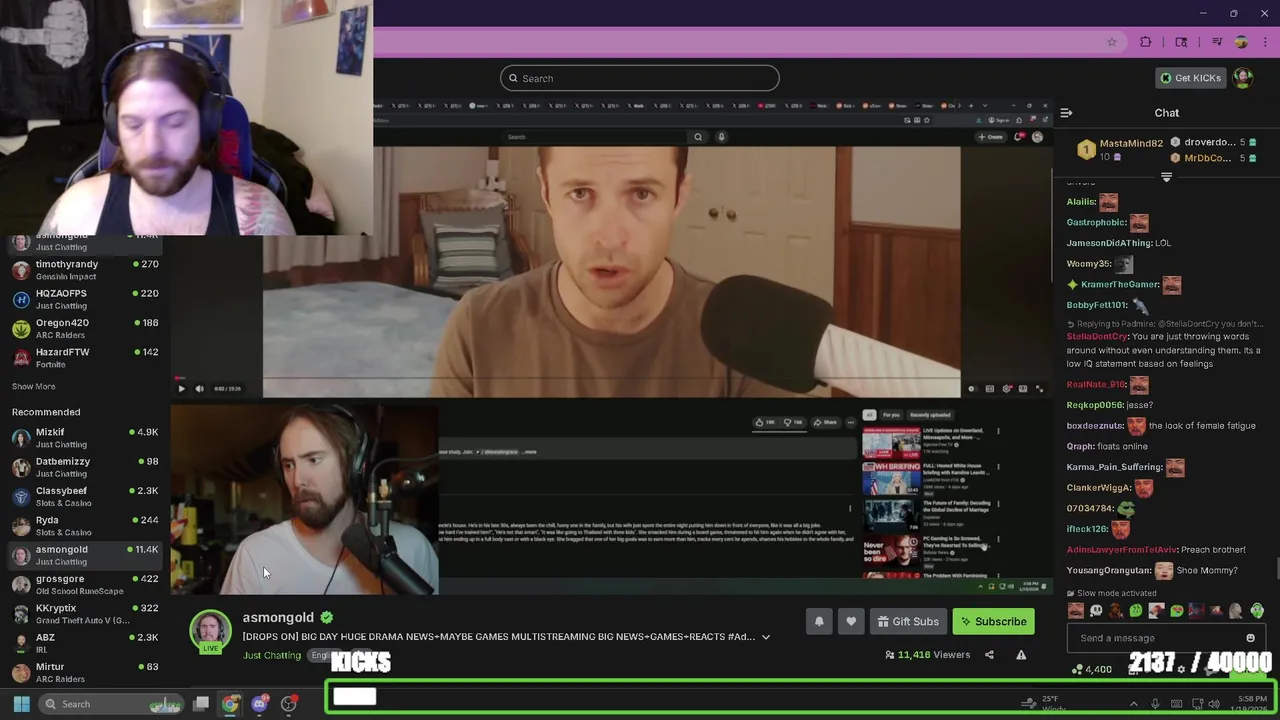The image size is (1280, 720).
Task: Open the Just Chatting category link
Action: click(x=272, y=656)
